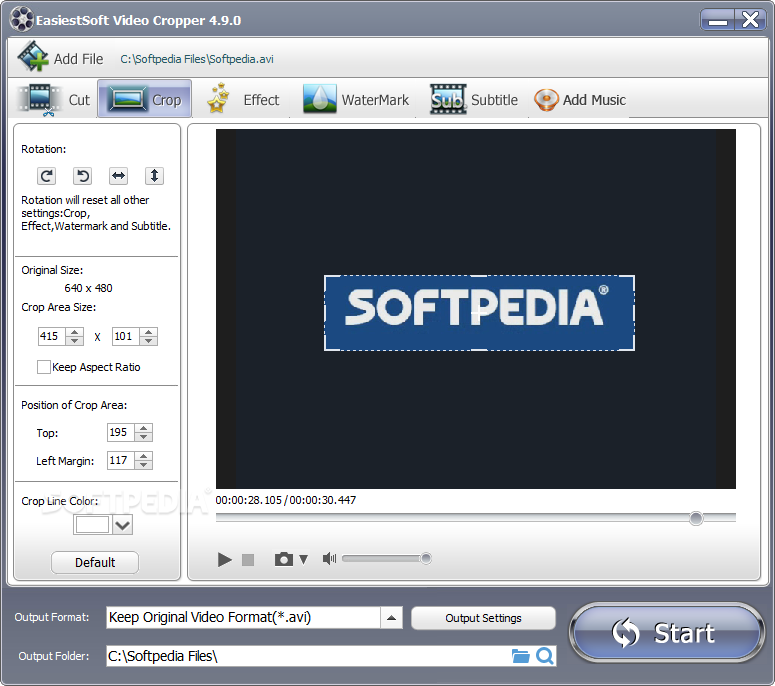Viewport: 775px width, 686px height.
Task: Expand the Output Format dropdown
Action: [391, 617]
